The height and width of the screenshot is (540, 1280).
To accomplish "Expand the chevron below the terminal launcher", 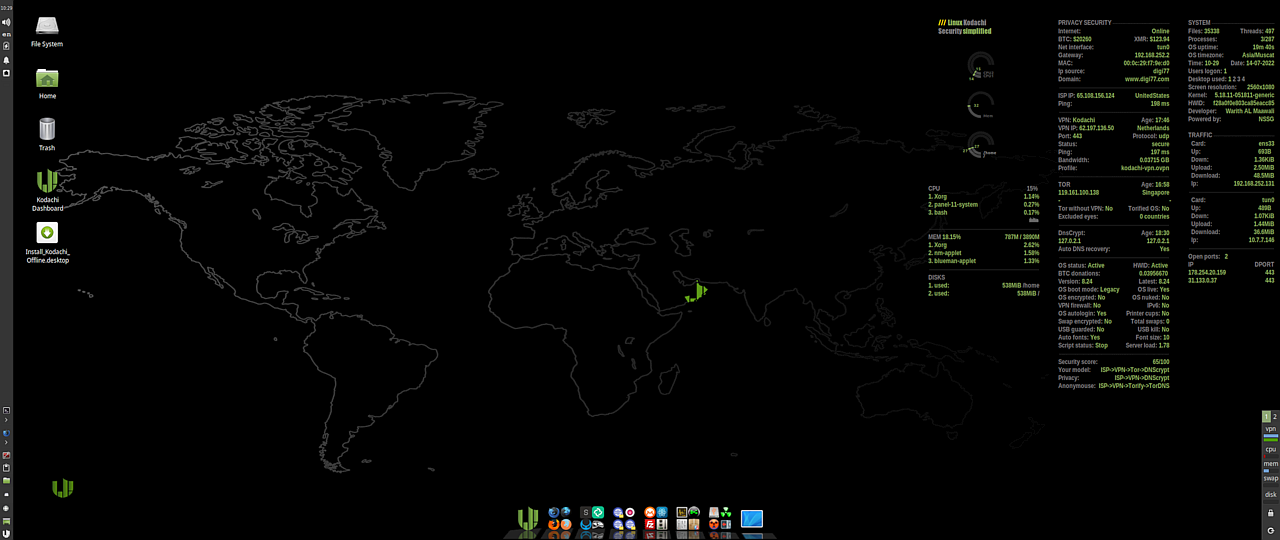I will click(6, 421).
